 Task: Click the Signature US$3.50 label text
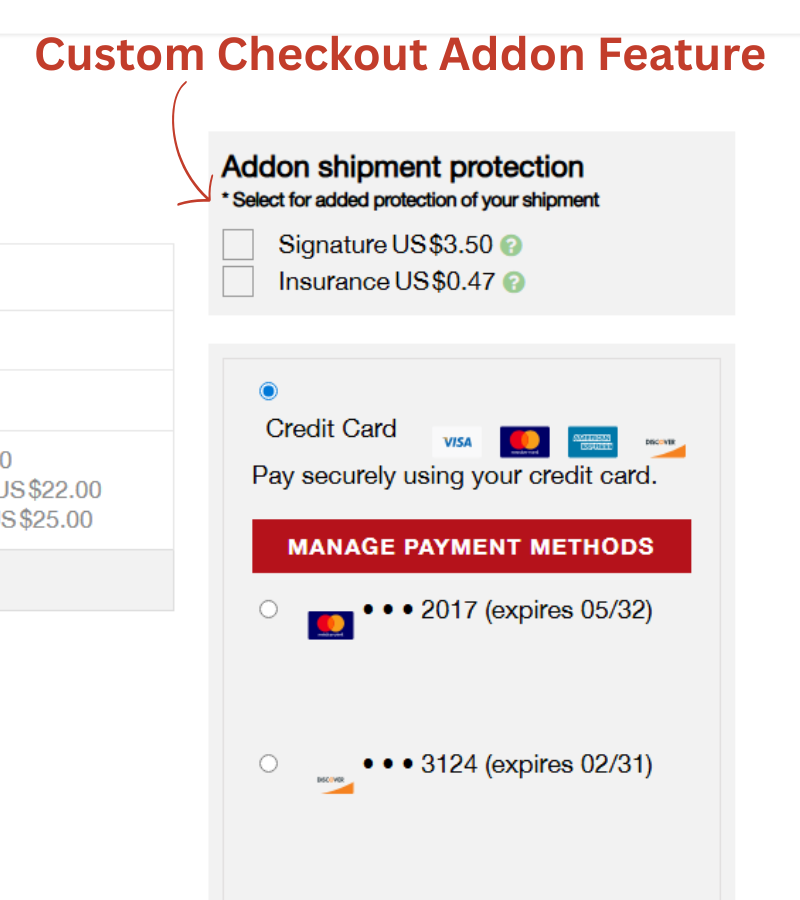pos(385,245)
